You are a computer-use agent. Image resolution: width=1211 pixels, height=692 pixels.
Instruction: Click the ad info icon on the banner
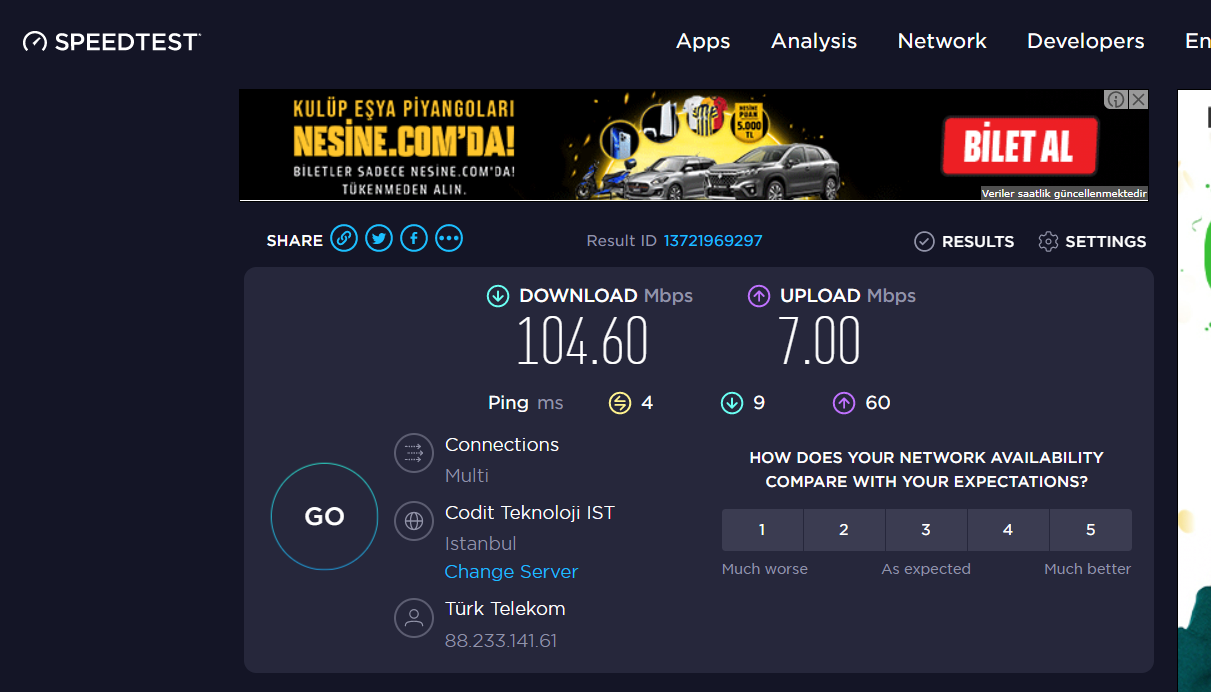coord(1116,99)
